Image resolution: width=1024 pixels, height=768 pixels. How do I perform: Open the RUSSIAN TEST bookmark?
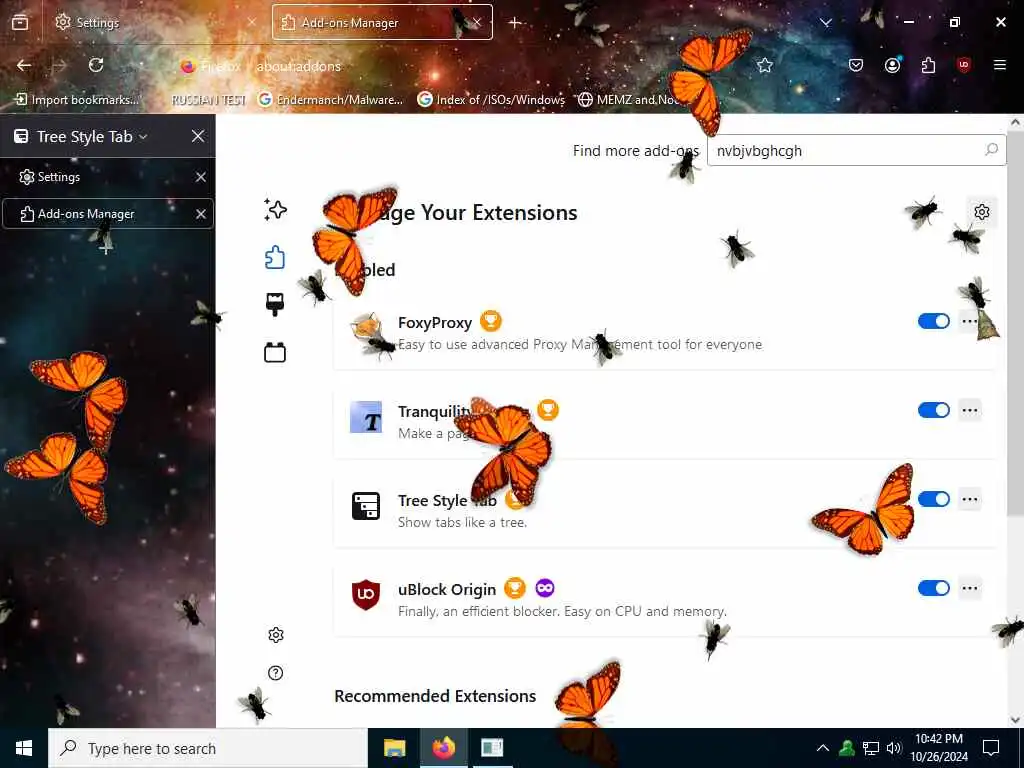pyautogui.click(x=208, y=99)
